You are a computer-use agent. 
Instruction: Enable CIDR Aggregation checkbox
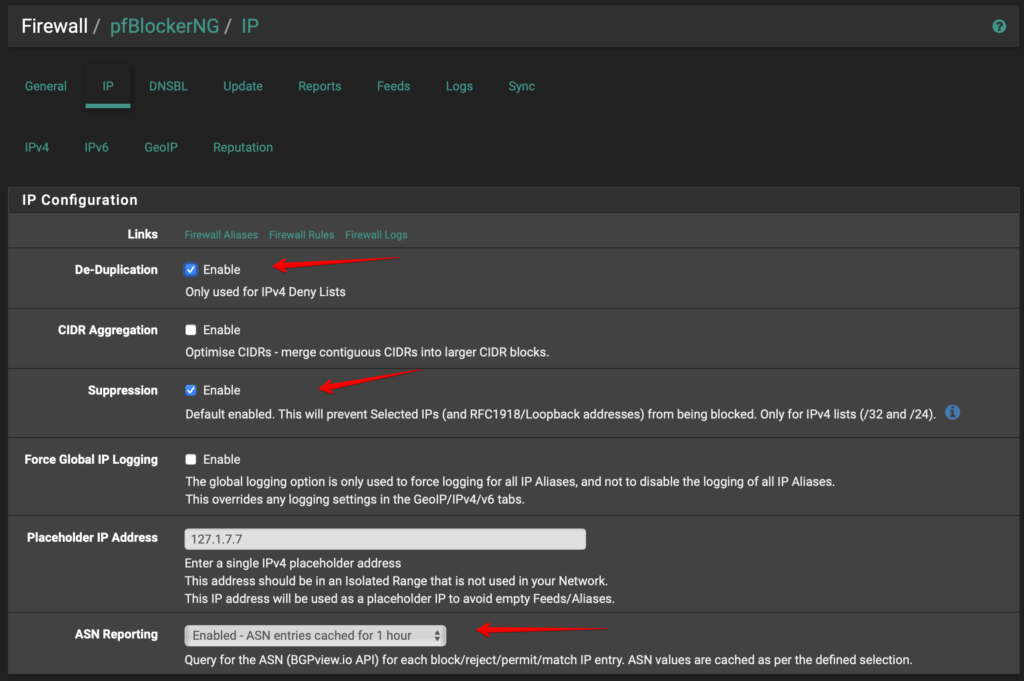[191, 330]
